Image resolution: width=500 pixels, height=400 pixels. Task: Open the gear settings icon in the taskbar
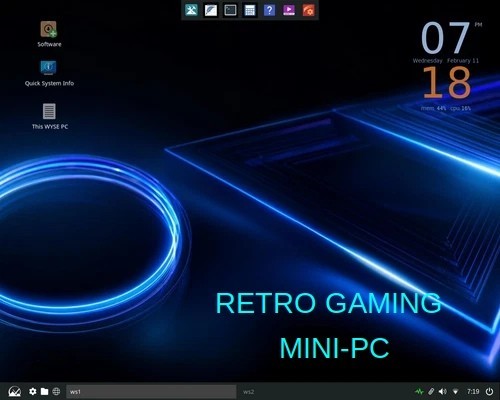[x=33, y=391]
